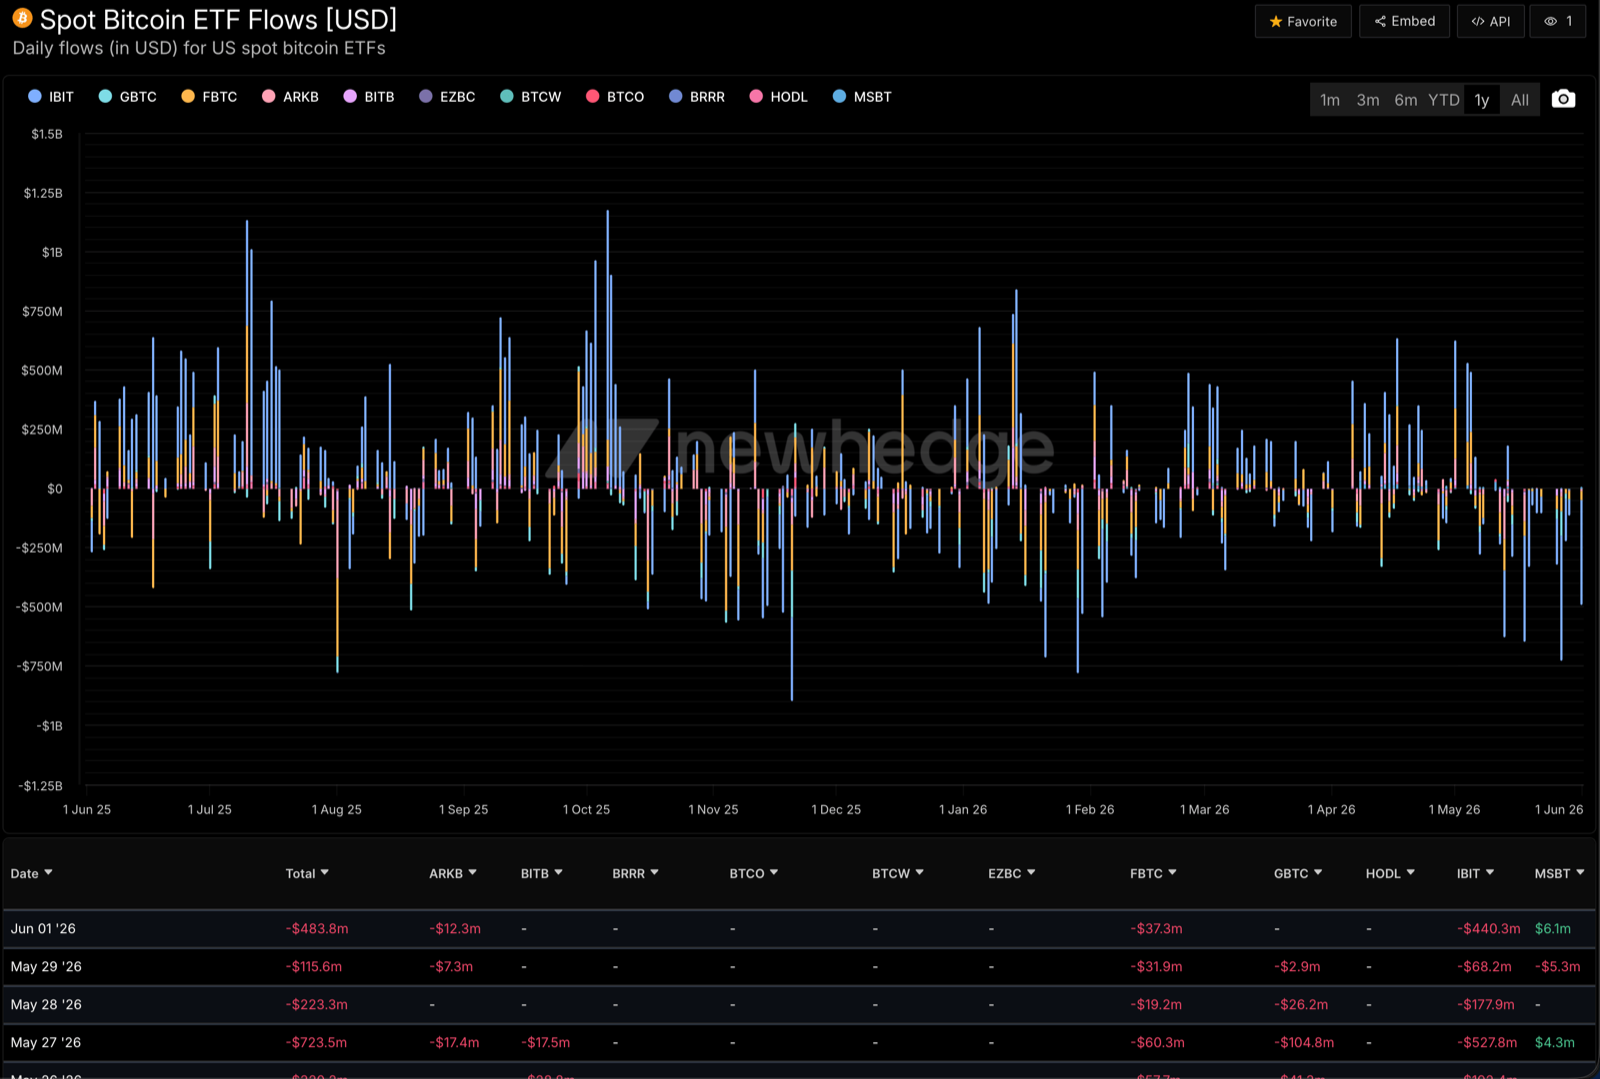Sort table by FBTC column header
The height and width of the screenshot is (1079, 1600).
pyautogui.click(x=1154, y=874)
